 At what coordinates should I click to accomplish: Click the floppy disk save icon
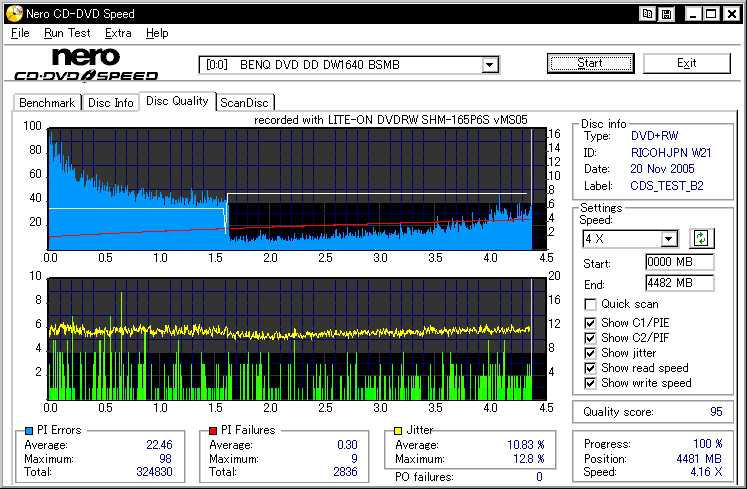666,14
